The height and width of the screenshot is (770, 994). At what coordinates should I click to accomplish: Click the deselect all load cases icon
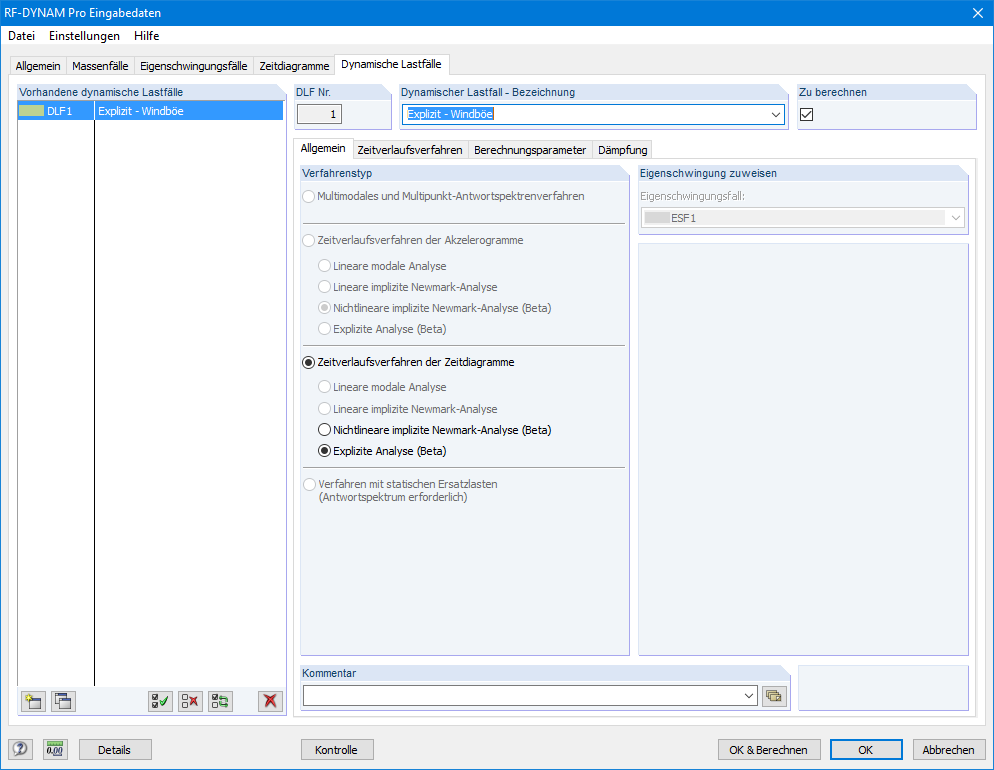point(190,701)
